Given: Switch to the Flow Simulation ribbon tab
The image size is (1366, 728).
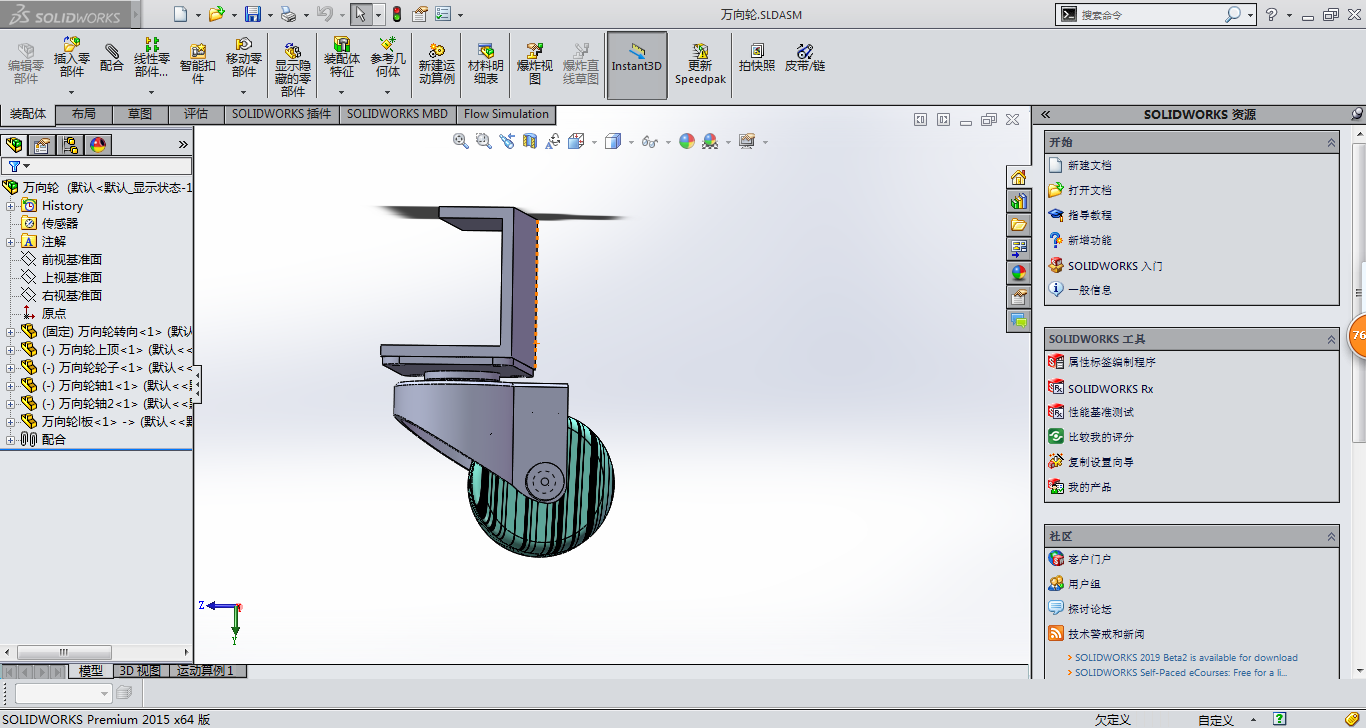Looking at the screenshot, I should coord(506,114).
